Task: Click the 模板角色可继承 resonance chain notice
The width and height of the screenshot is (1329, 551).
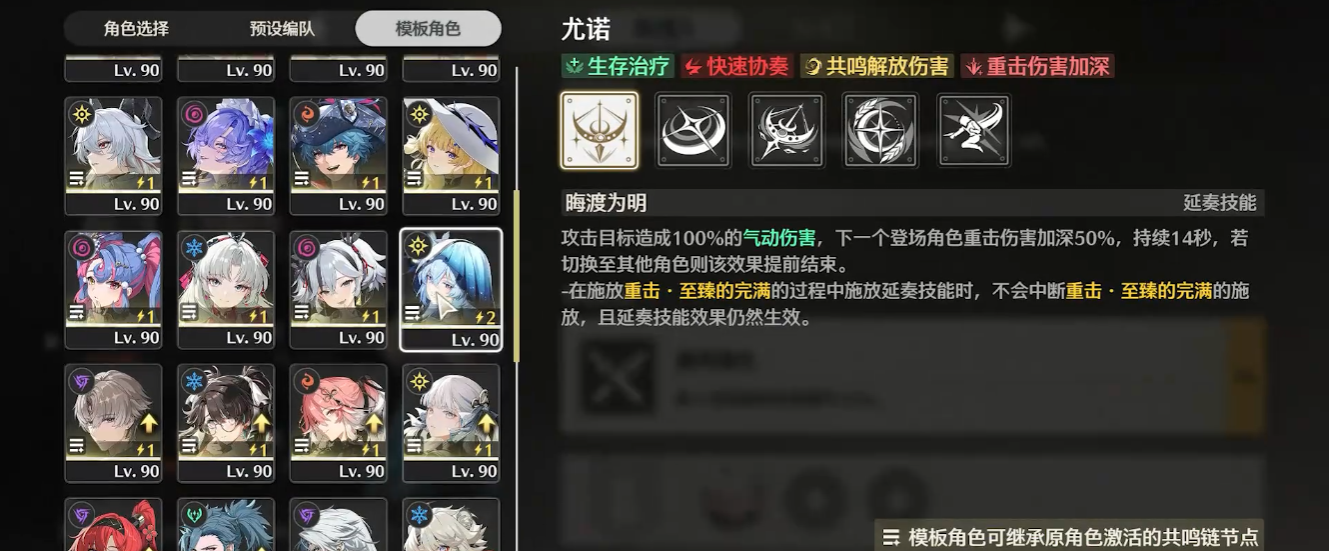Action: pyautogui.click(x=1069, y=536)
